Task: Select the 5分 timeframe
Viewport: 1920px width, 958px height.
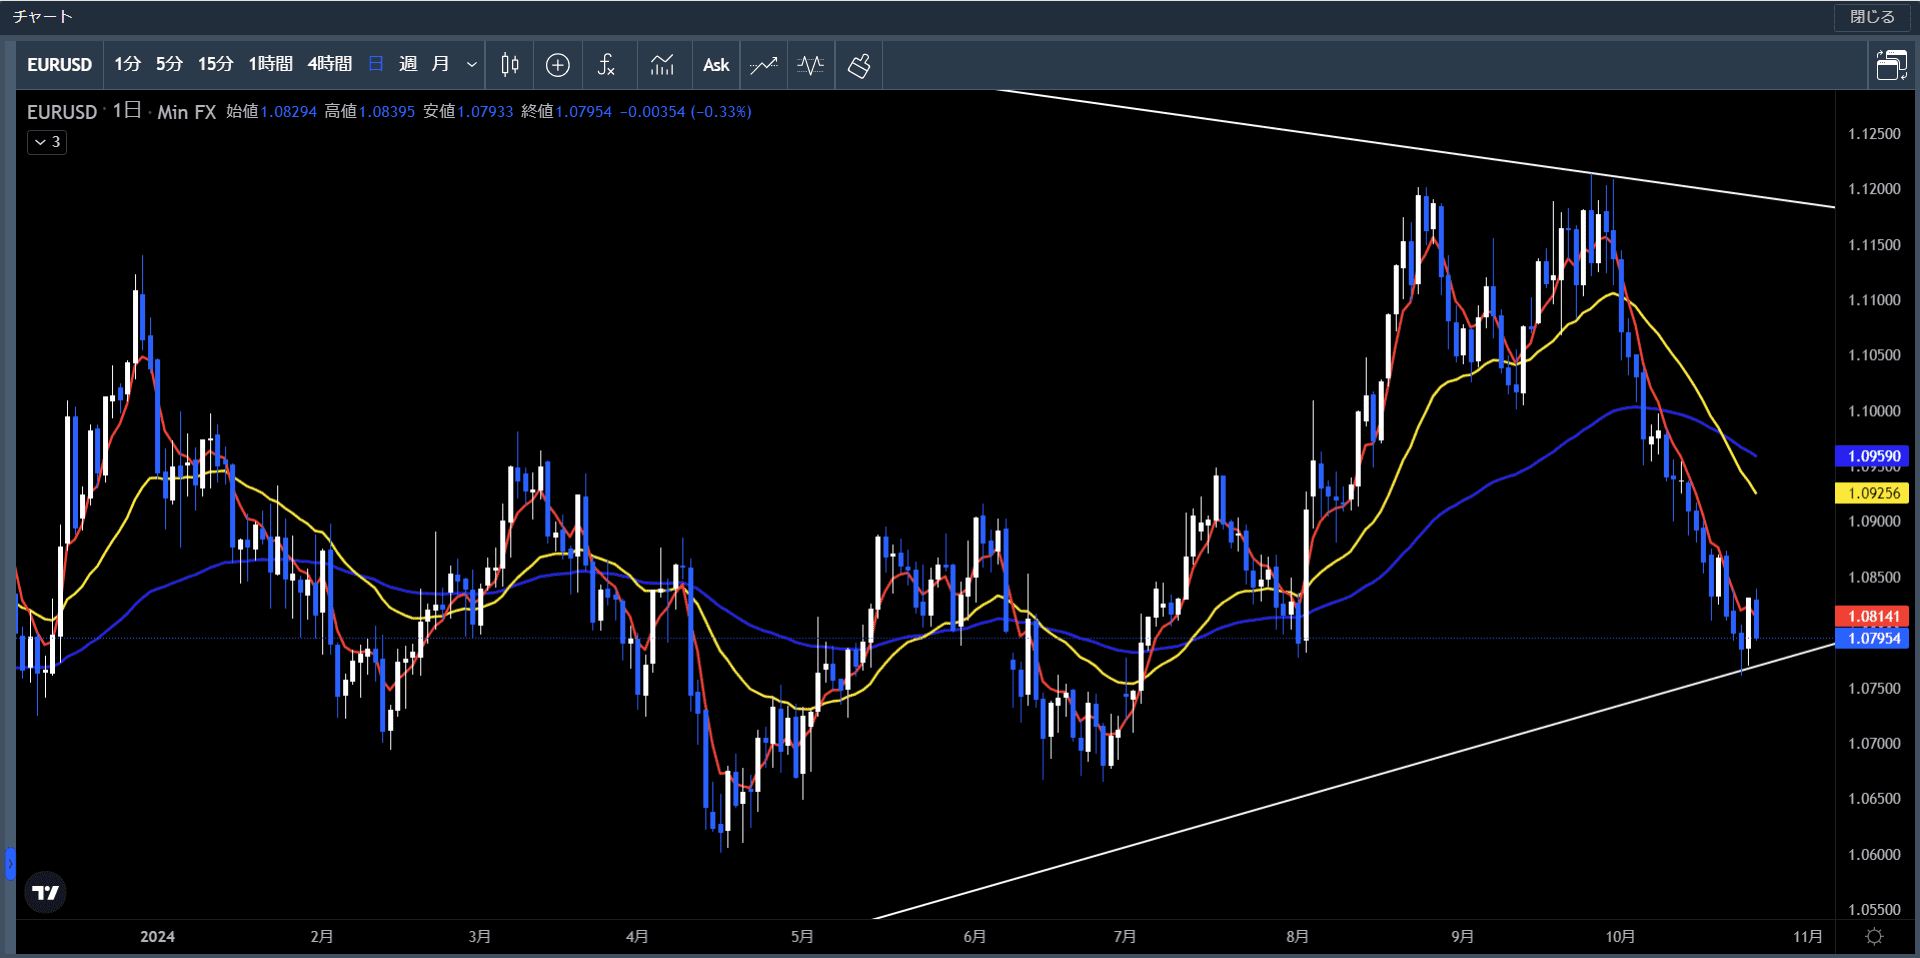Action: (170, 64)
